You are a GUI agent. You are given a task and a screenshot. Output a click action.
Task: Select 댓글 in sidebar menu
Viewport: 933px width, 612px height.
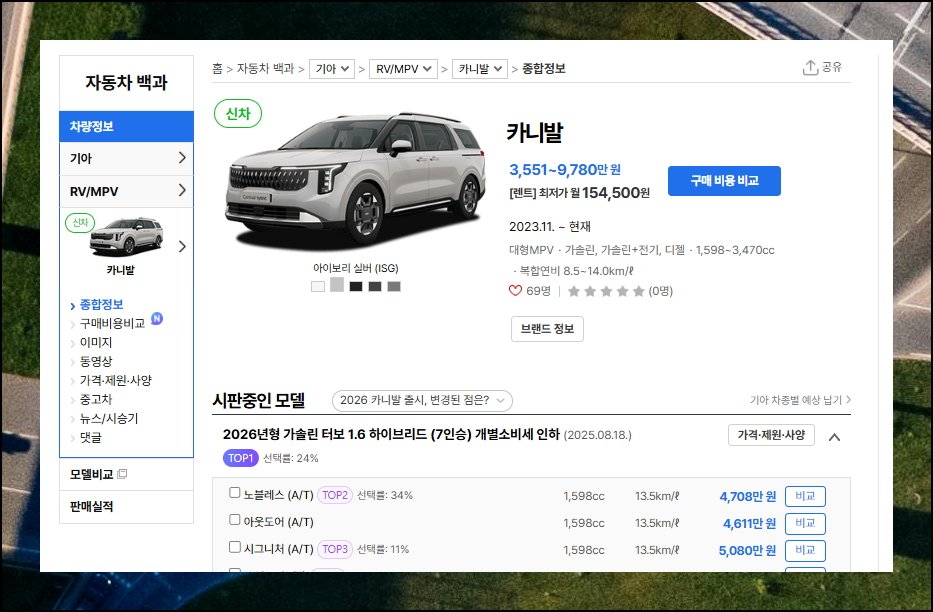[90, 438]
